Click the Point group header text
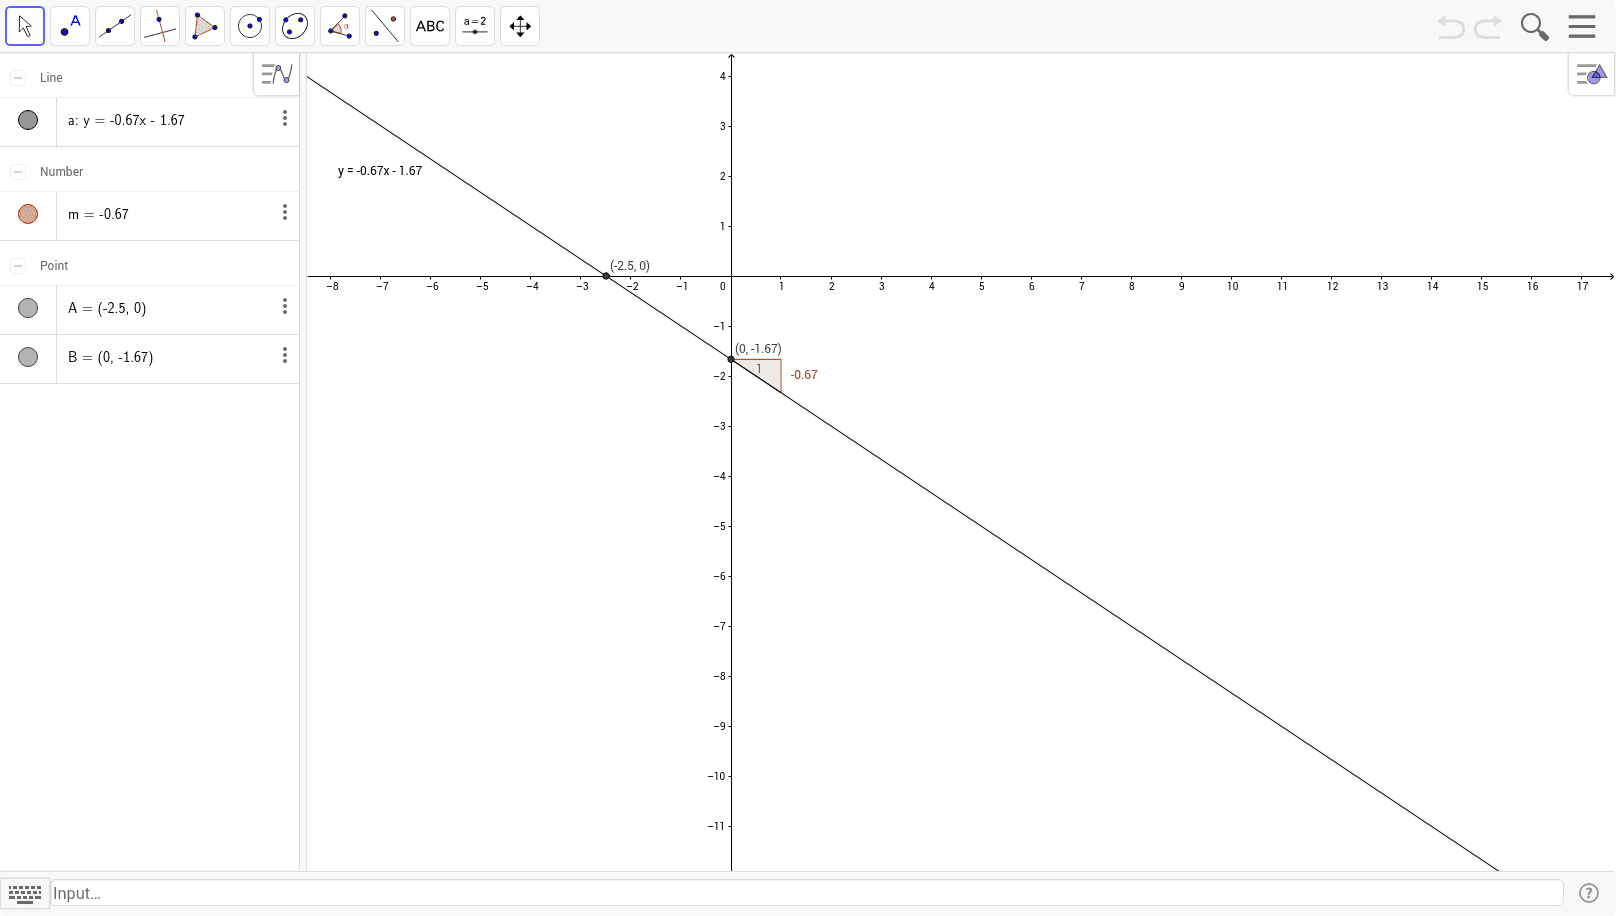Image resolution: width=1616 pixels, height=916 pixels. point(54,266)
